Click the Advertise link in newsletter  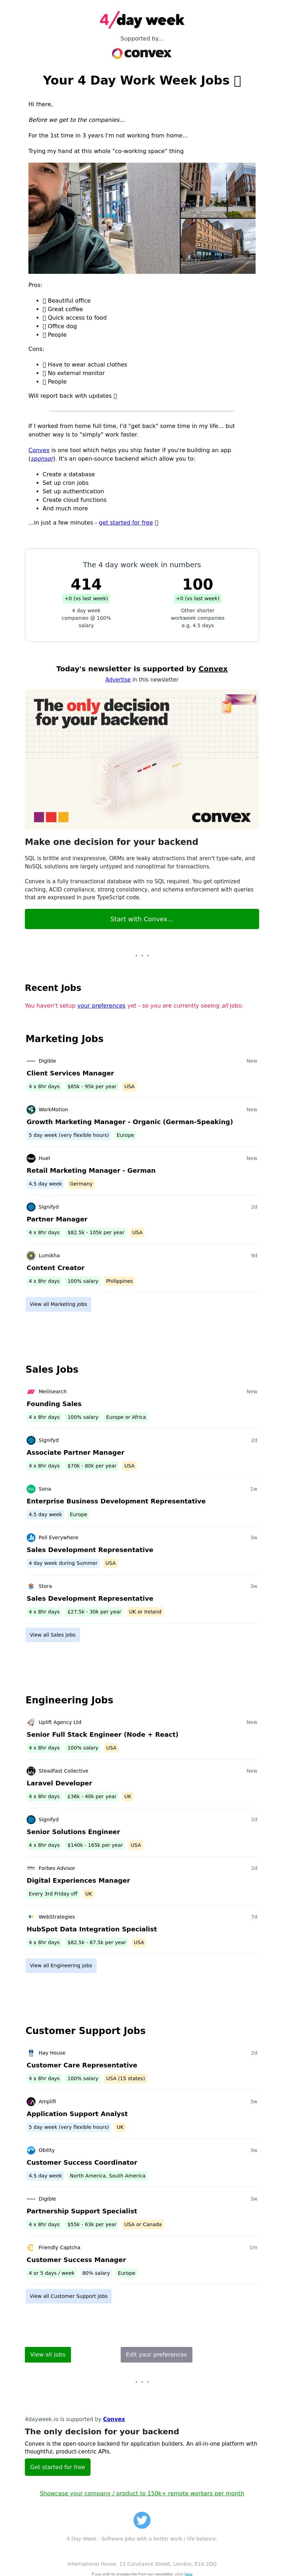[x=118, y=679]
